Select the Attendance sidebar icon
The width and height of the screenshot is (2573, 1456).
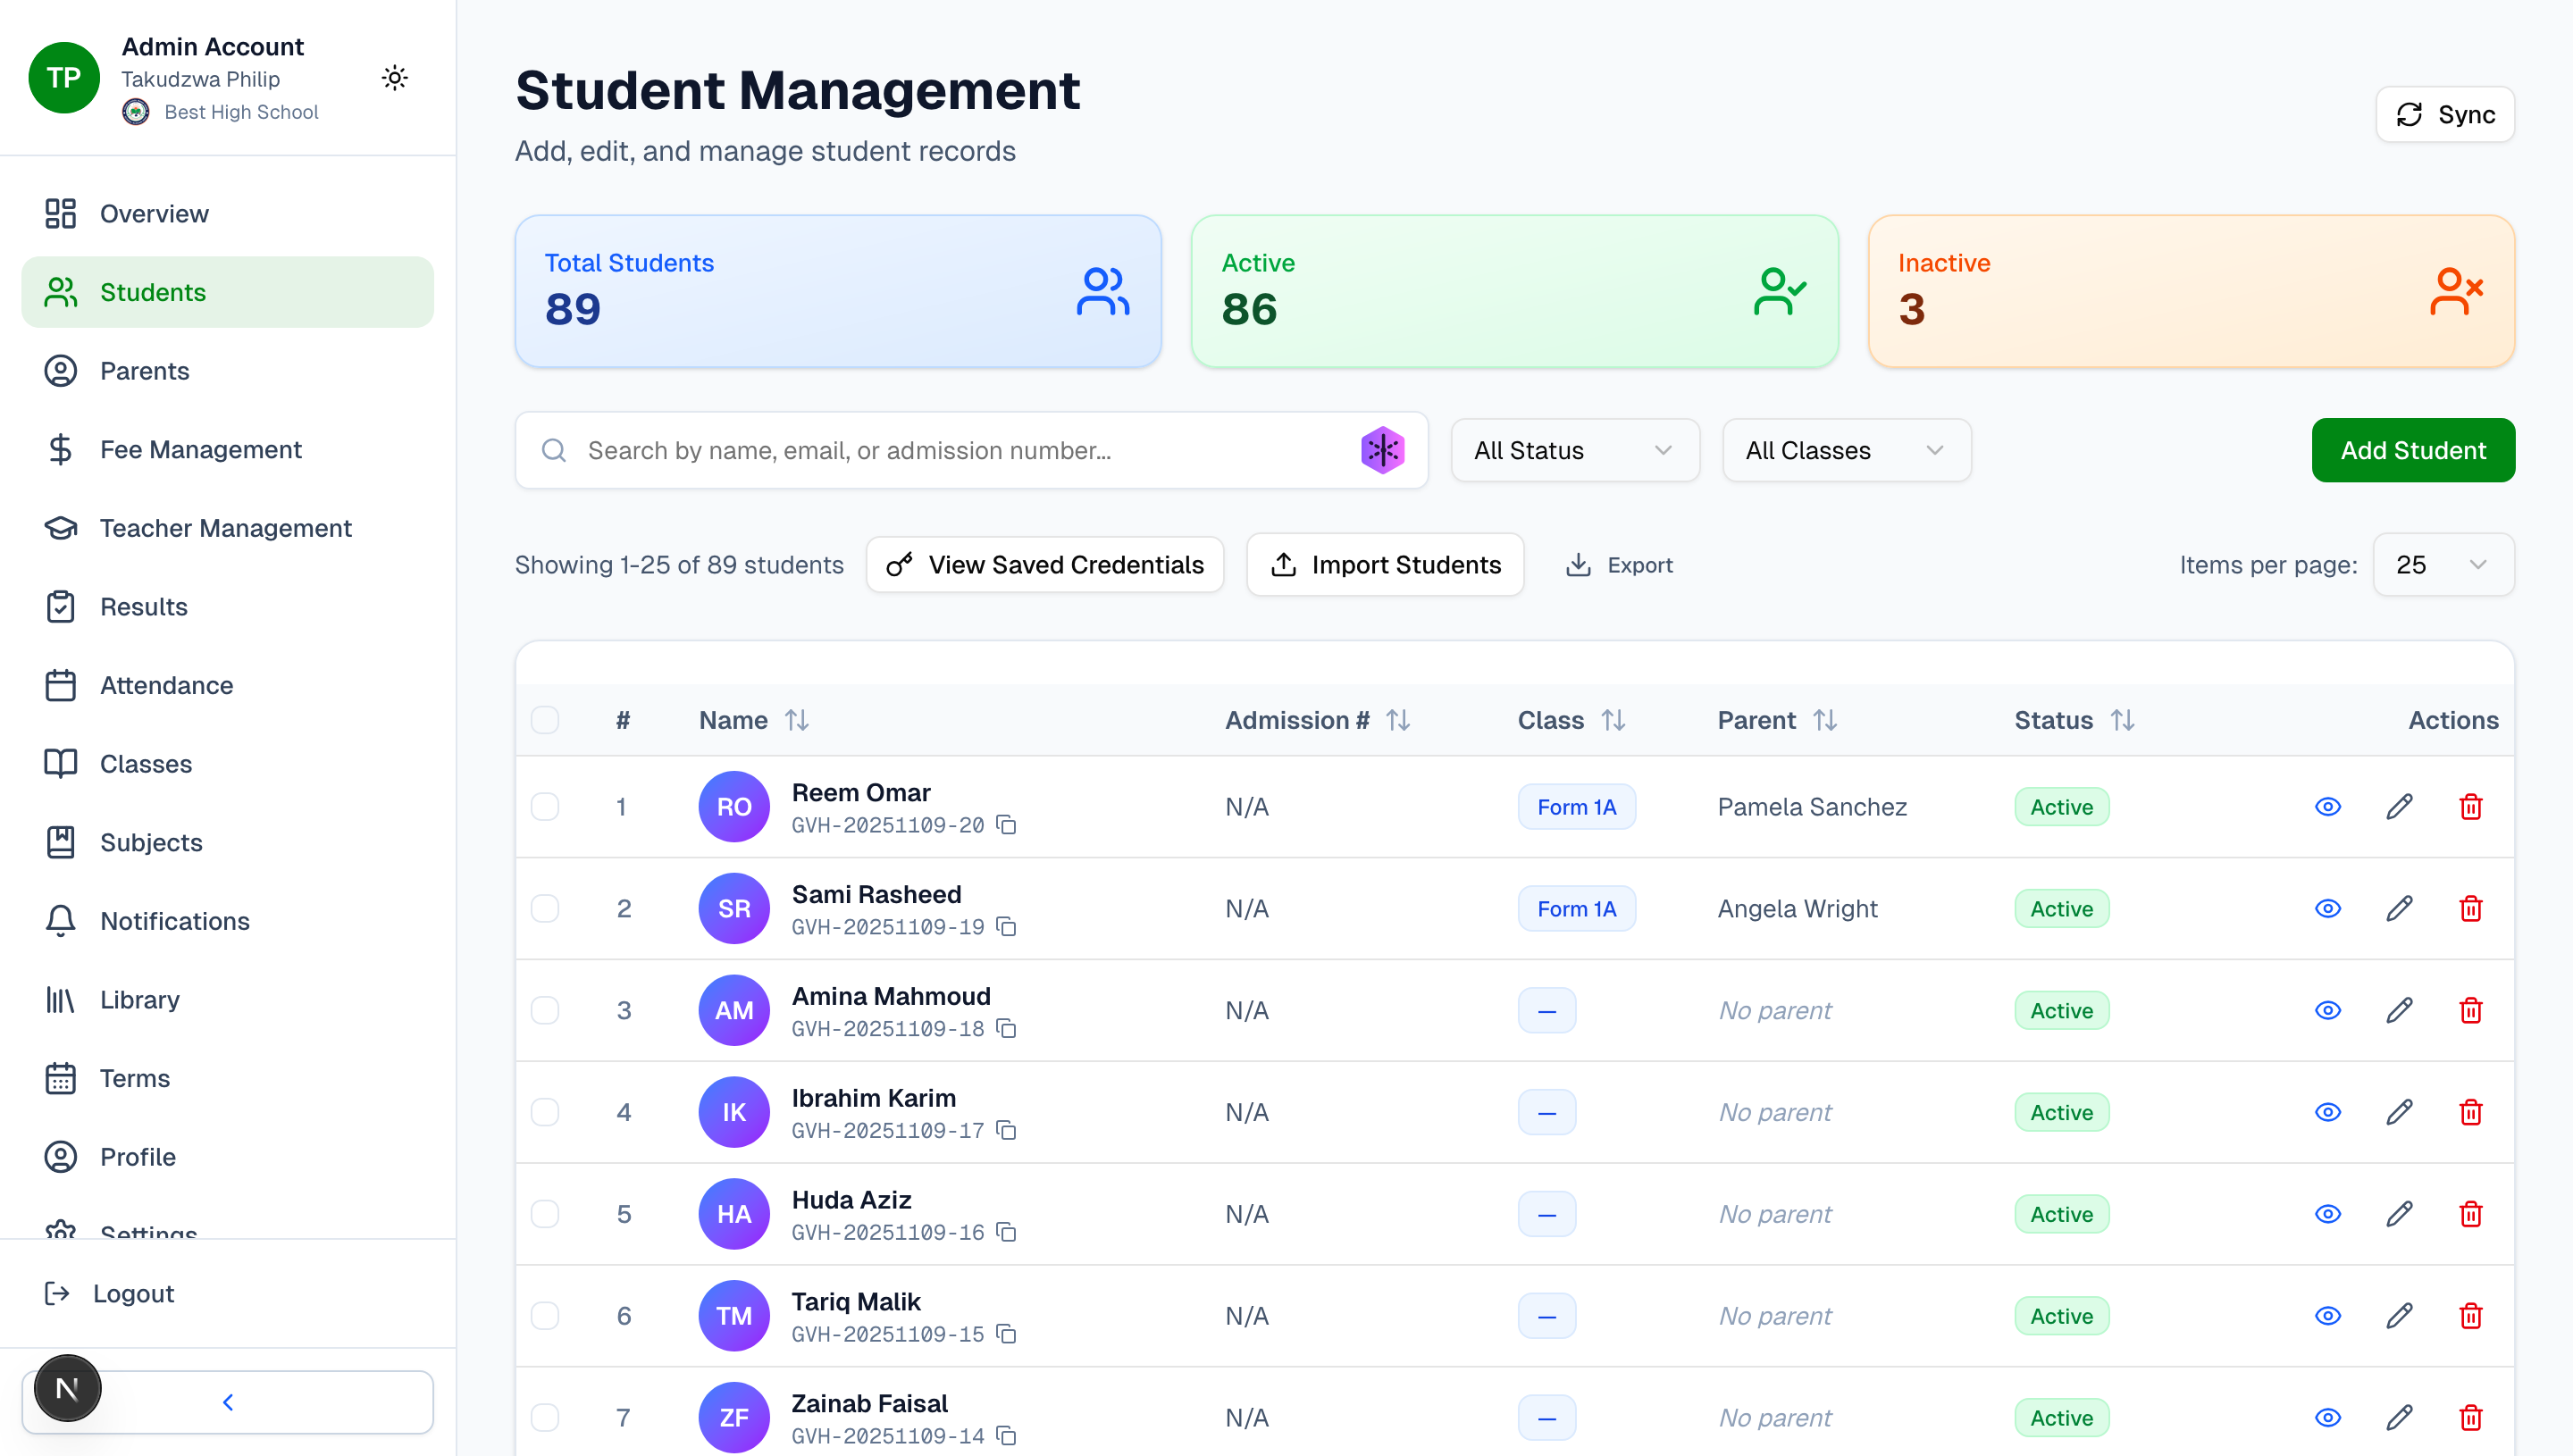(60, 685)
